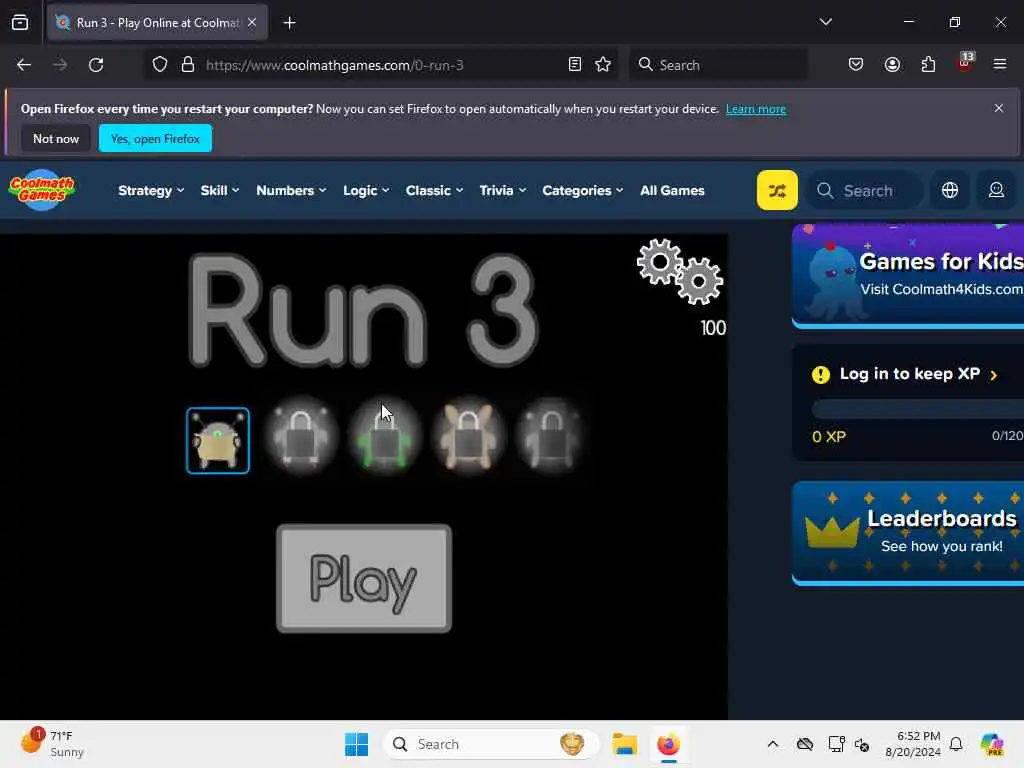Open a new browser tab
Viewport: 1024px width, 768px height.
click(x=289, y=23)
